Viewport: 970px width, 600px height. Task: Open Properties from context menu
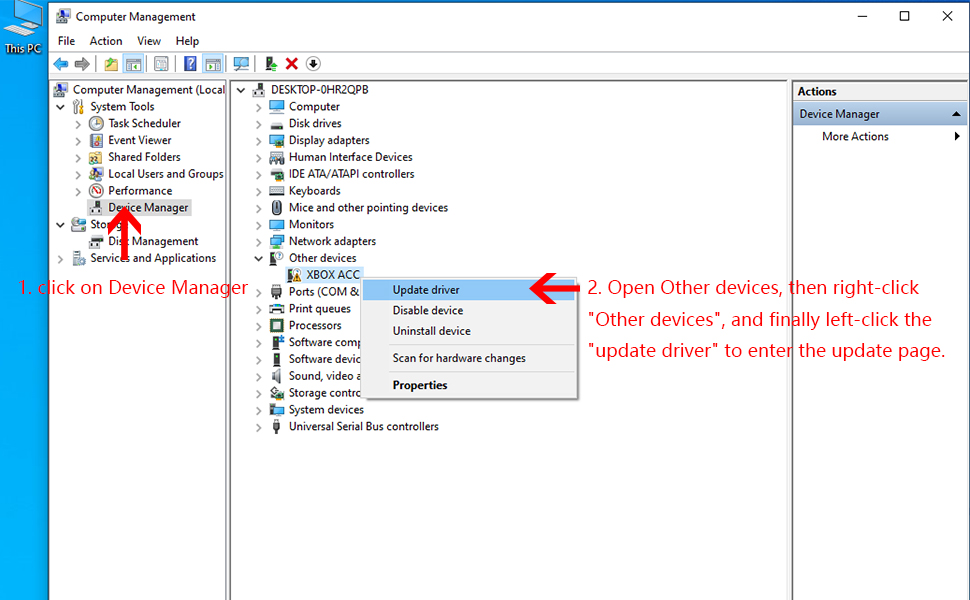coord(469,385)
